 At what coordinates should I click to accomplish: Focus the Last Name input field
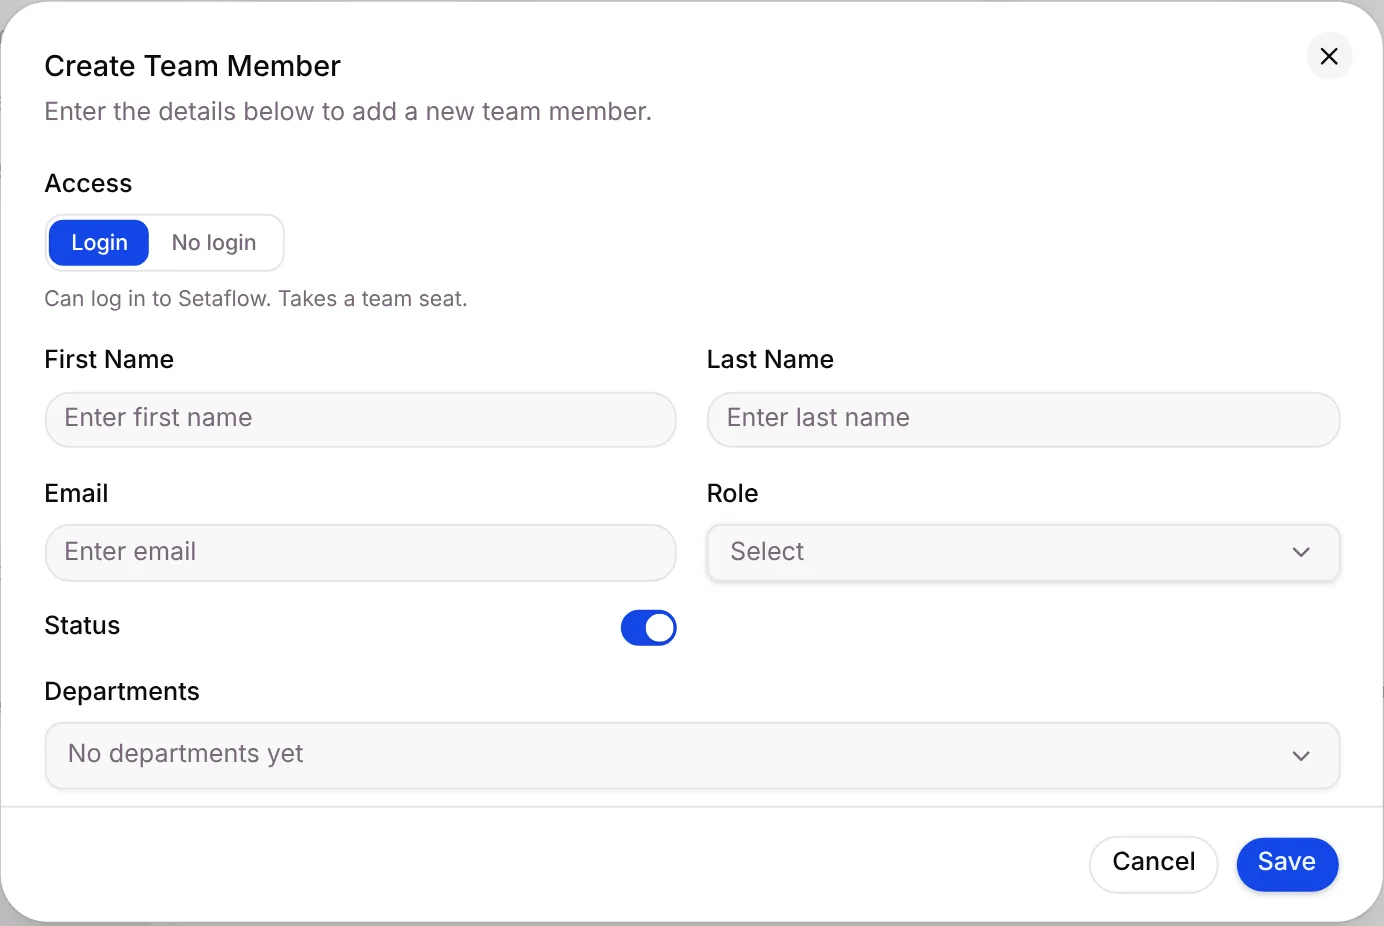click(1023, 419)
